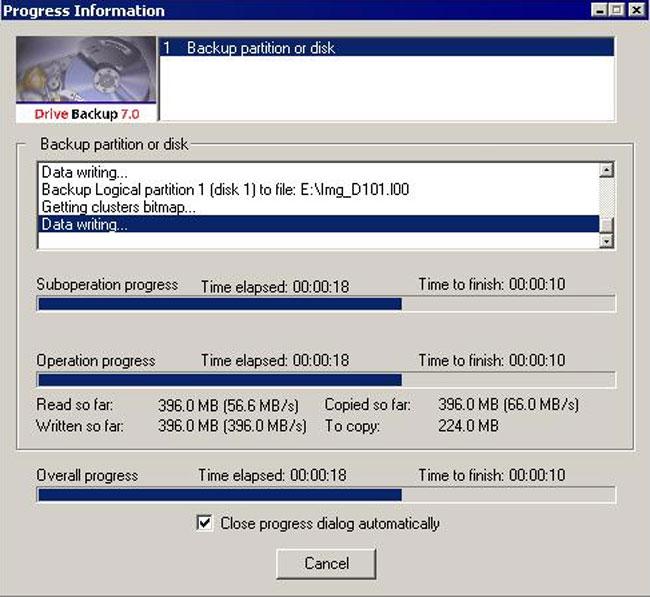650x597 pixels.
Task: Maximize the Progress Information dialog
Action: pyautogui.click(x=617, y=10)
